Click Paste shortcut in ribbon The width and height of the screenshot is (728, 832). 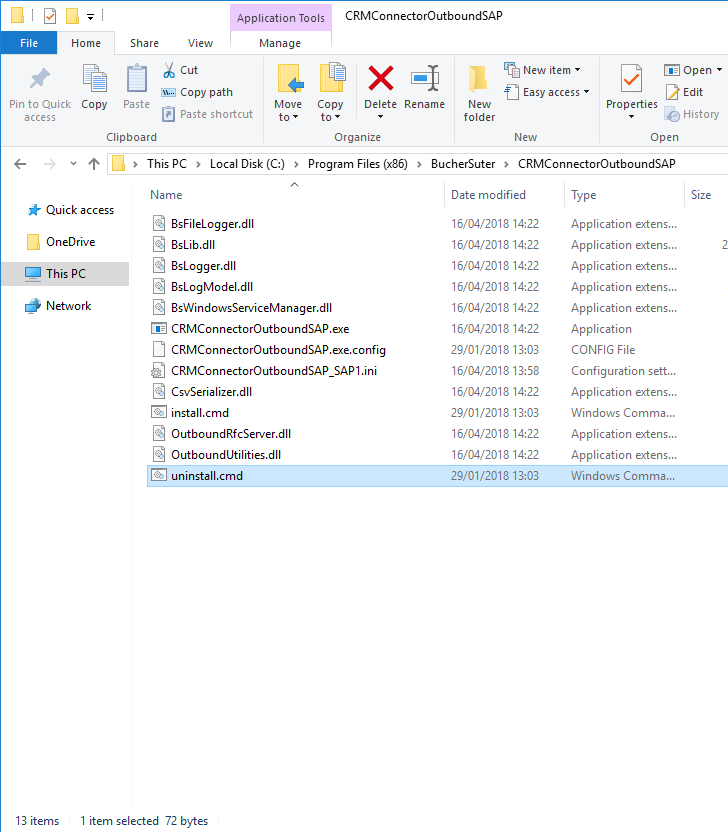(207, 114)
